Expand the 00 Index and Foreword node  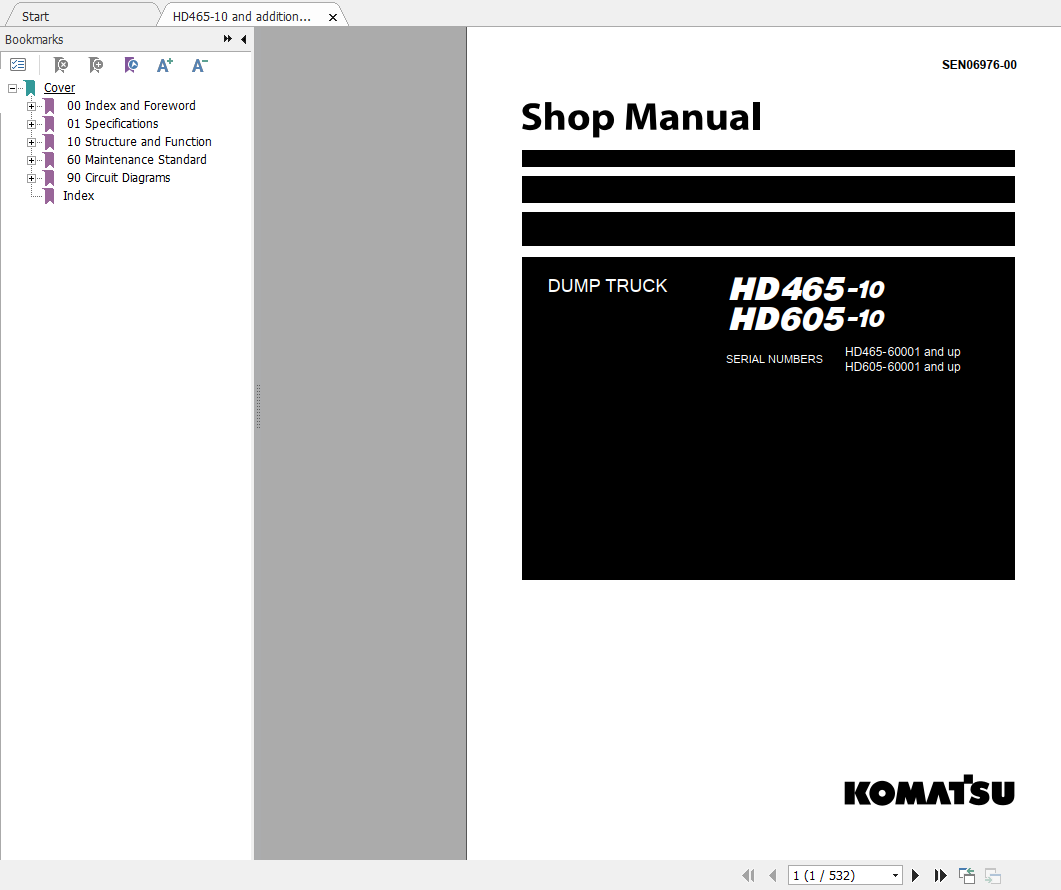click(x=31, y=106)
